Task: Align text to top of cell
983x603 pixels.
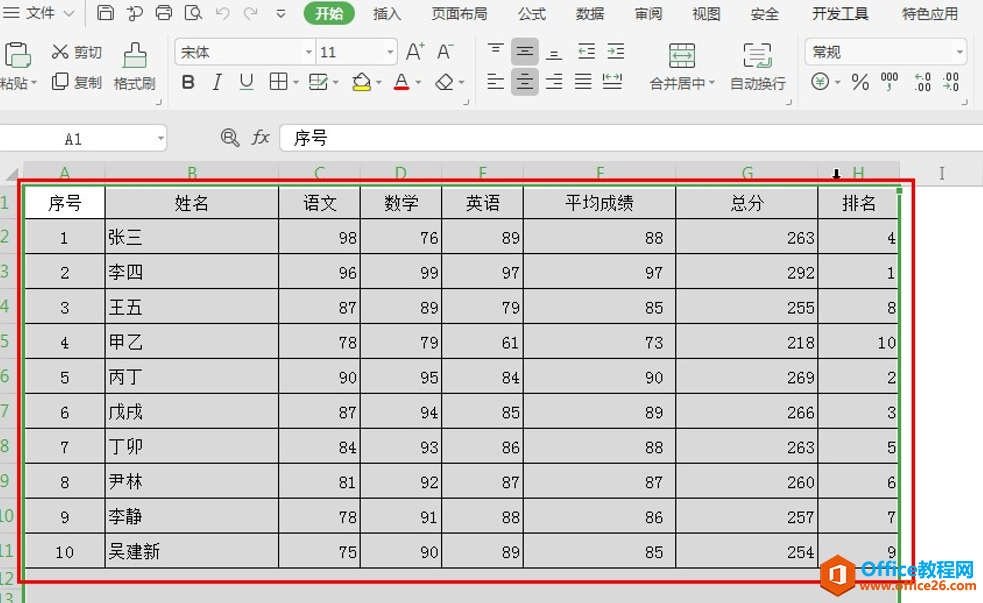Action: 495,51
